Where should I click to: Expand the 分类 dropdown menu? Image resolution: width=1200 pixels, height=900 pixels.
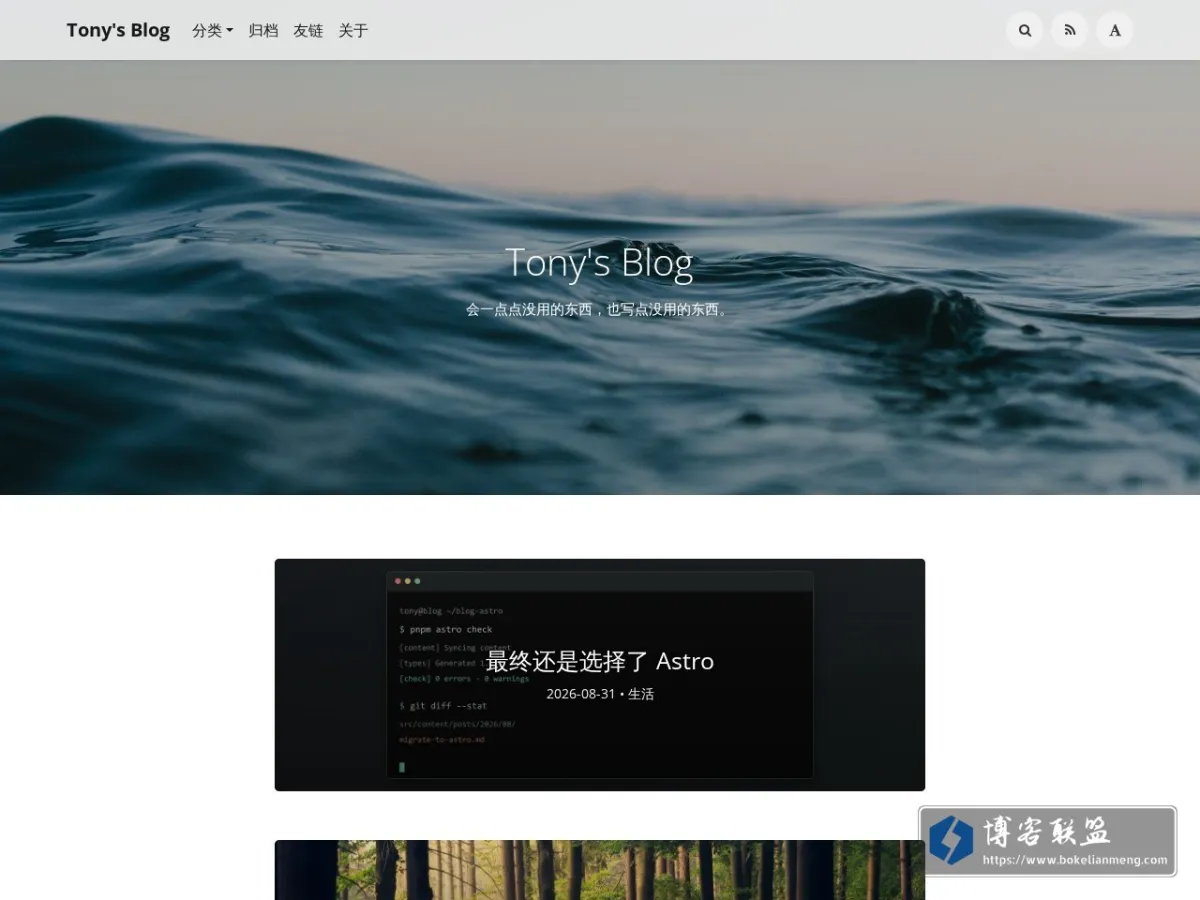[x=212, y=30]
